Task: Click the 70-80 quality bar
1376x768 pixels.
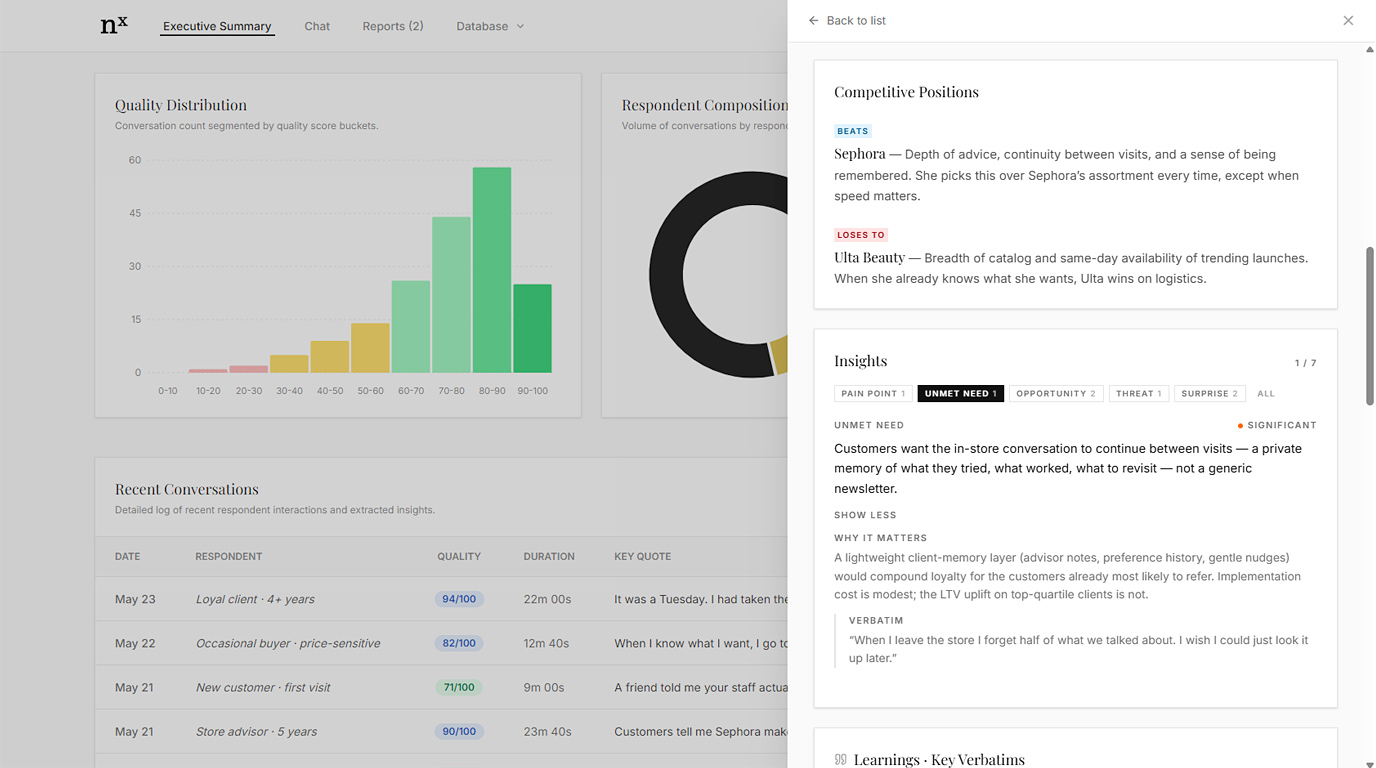Action: (x=451, y=295)
